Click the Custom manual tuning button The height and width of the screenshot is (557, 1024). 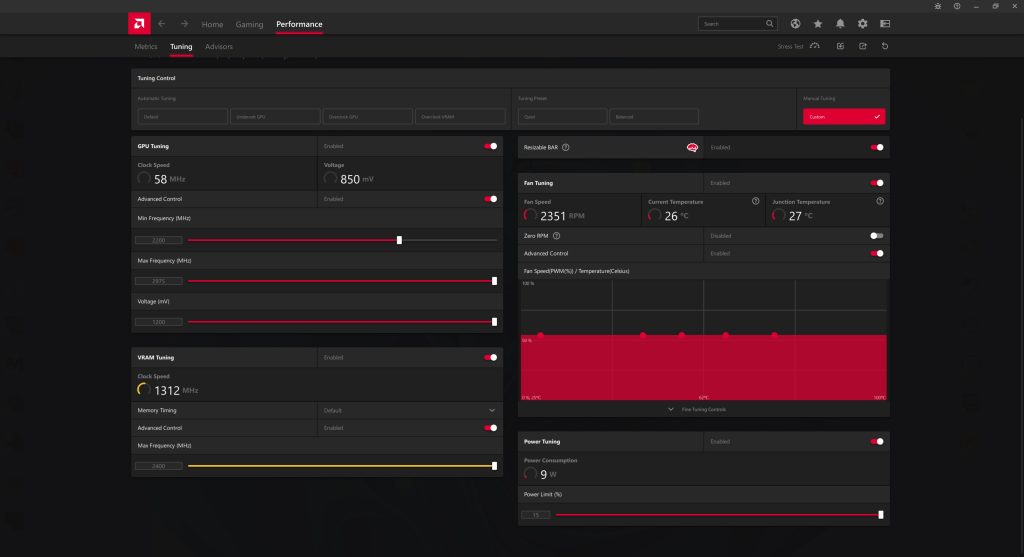pyautogui.click(x=844, y=117)
